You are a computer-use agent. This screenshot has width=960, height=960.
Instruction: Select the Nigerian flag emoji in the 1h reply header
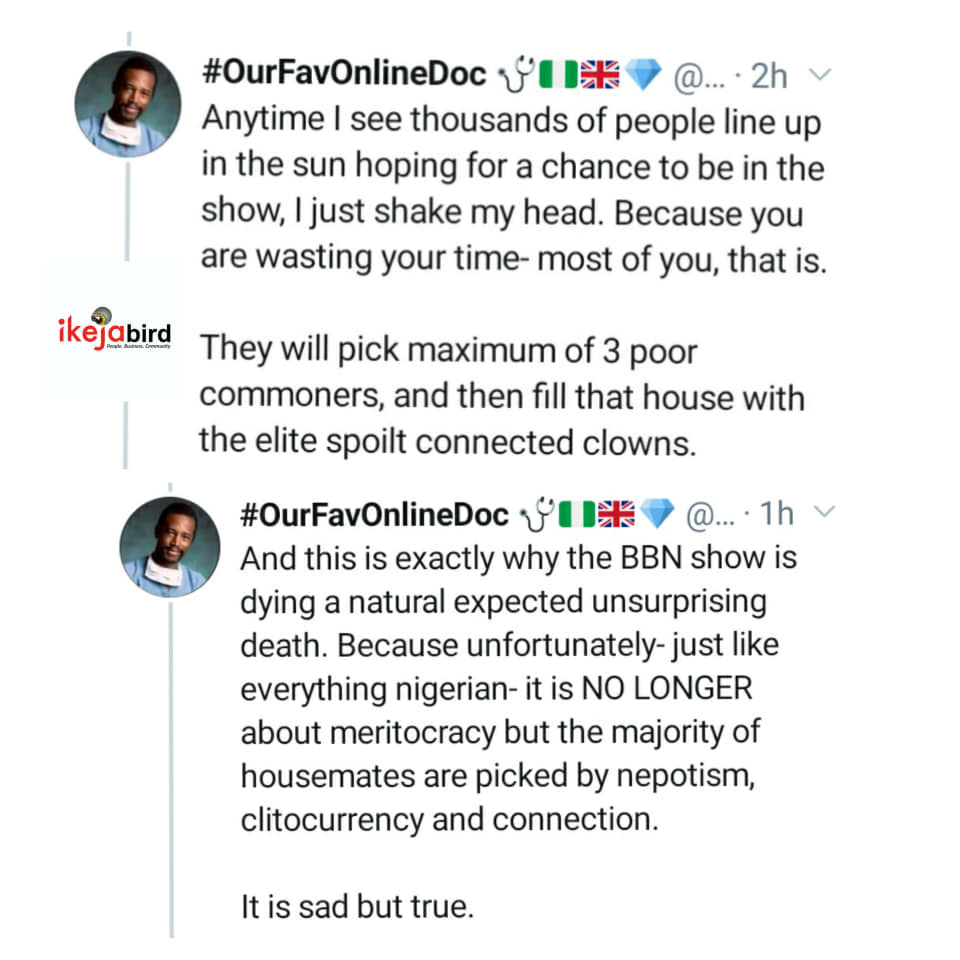tap(575, 514)
